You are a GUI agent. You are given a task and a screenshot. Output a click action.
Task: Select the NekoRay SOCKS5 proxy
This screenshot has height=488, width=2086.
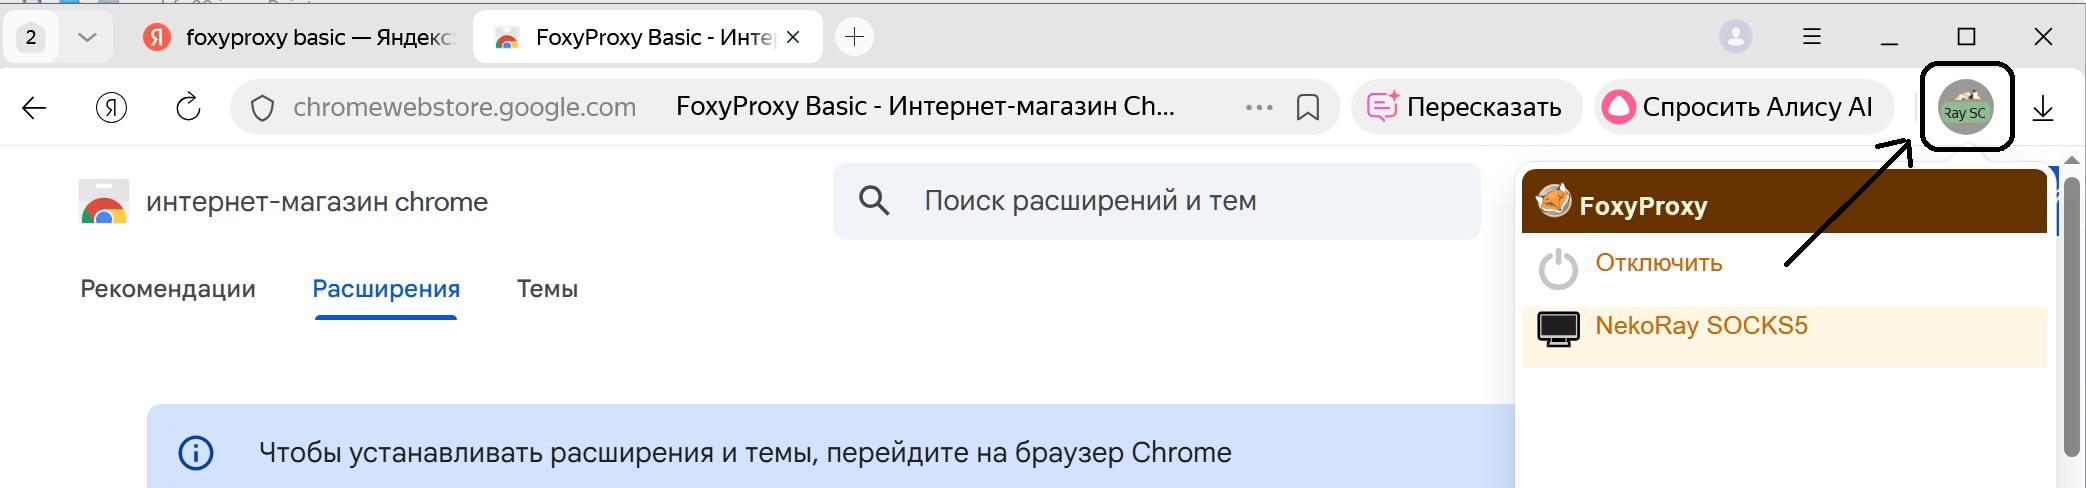pos(1701,326)
